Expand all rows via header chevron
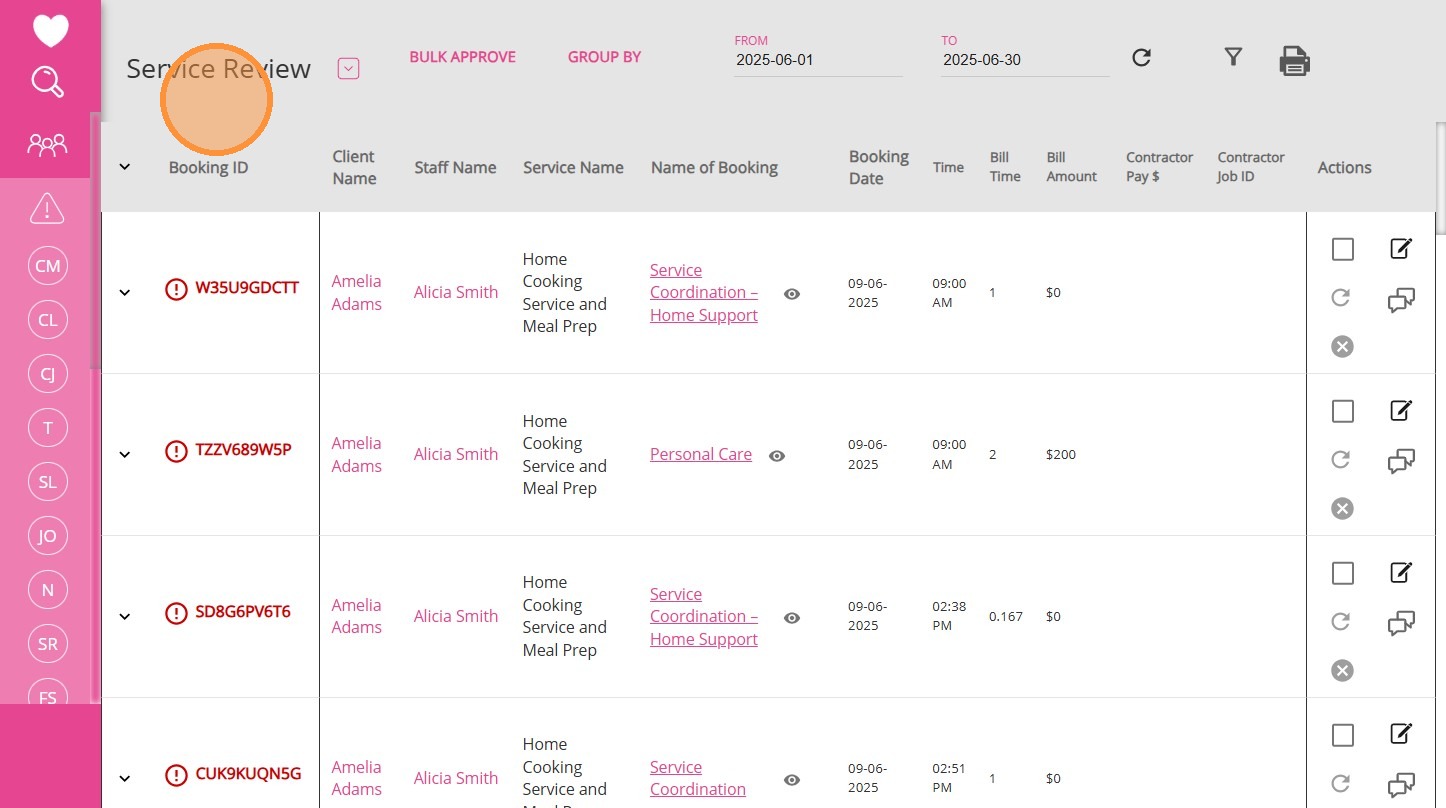 pyautogui.click(x=125, y=167)
